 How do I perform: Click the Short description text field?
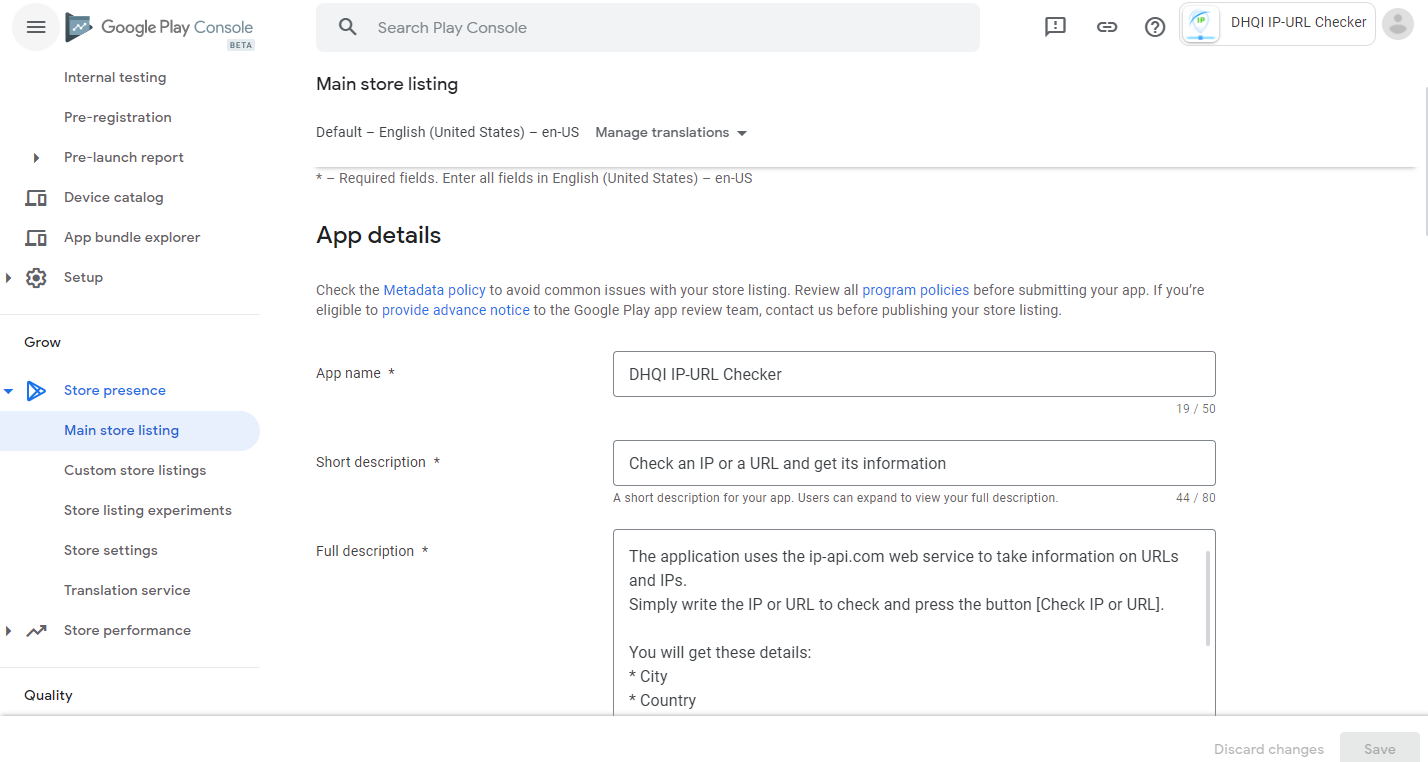point(914,463)
